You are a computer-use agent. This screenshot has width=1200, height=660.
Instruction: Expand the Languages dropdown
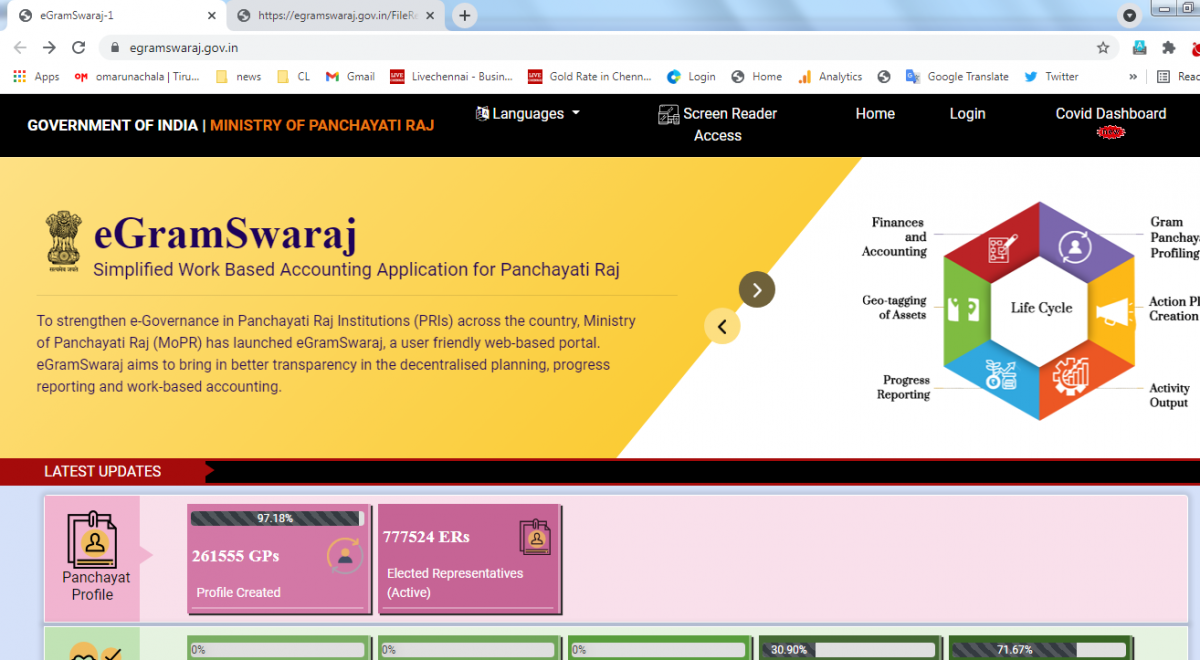528,114
